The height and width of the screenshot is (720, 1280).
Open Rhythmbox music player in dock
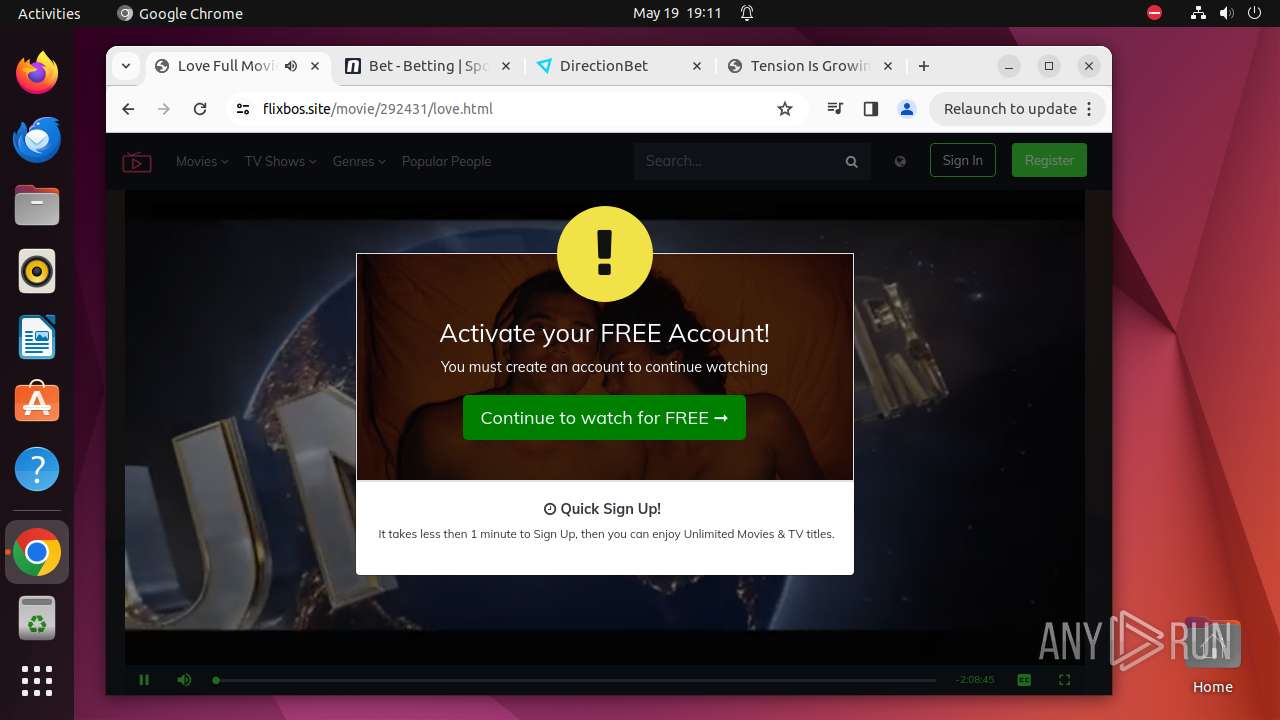37,271
